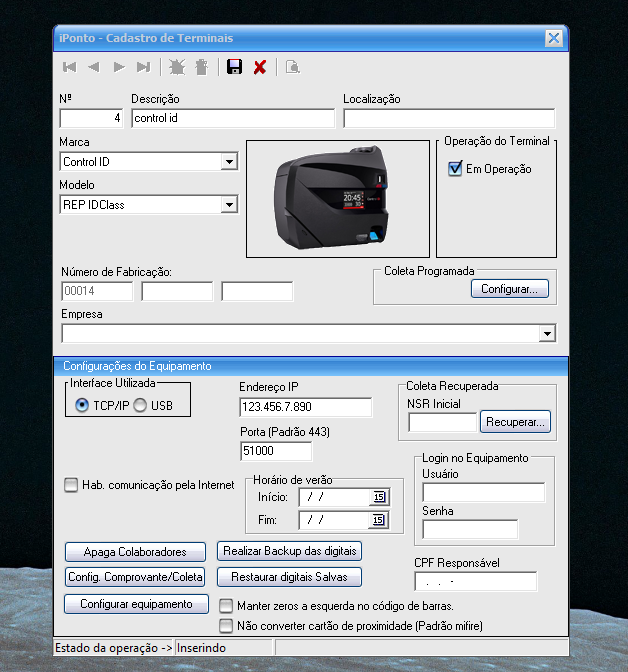Click the Save floppy disk icon
Viewport: 628px width, 672px height.
(x=234, y=67)
